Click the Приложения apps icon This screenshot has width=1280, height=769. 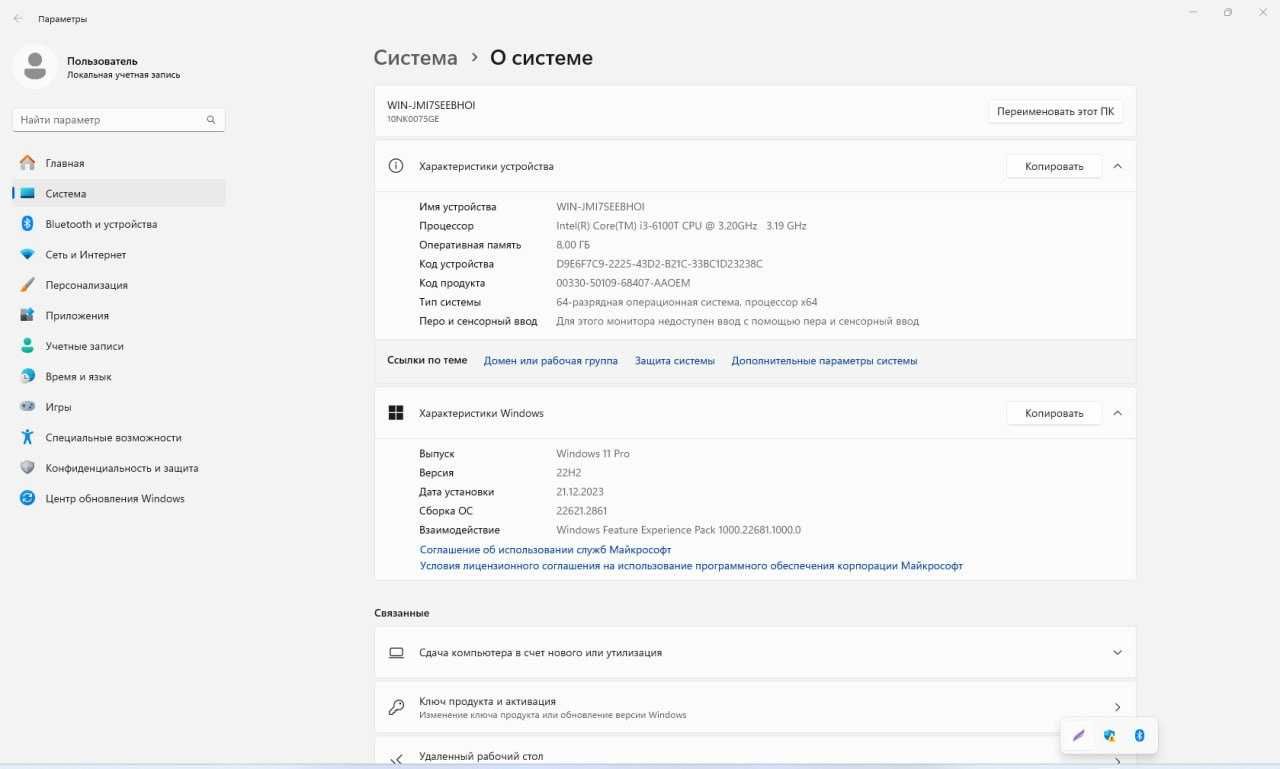tap(27, 316)
